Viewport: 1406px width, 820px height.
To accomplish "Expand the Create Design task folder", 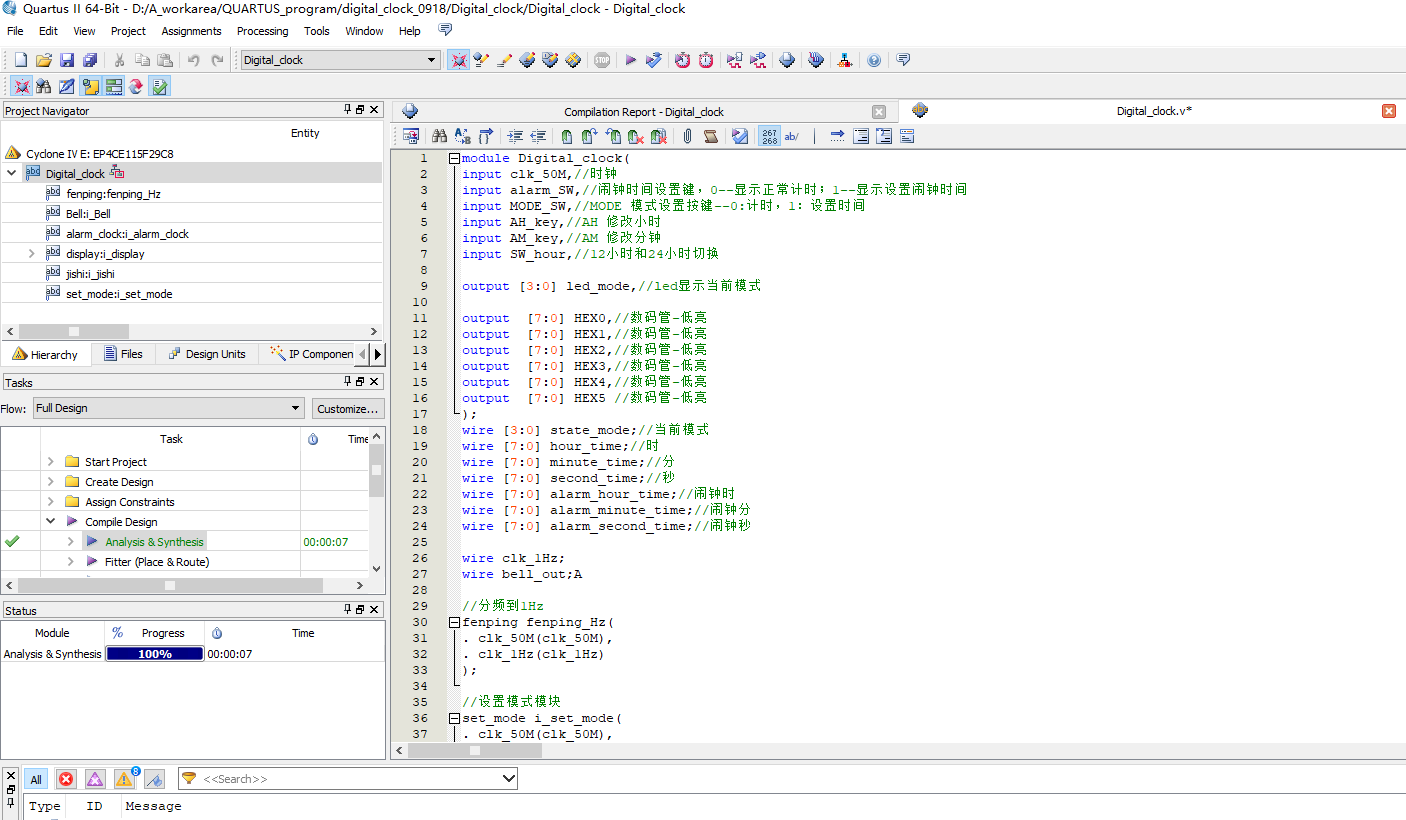I will pyautogui.click(x=51, y=481).
